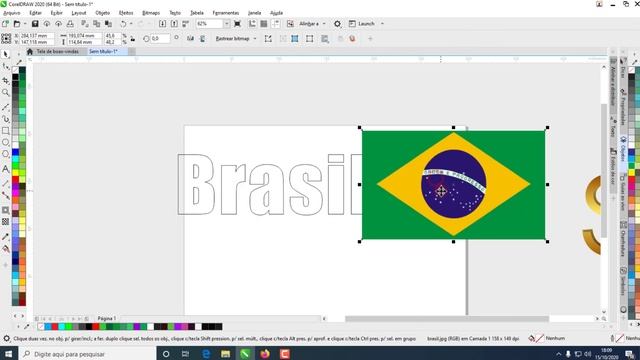This screenshot has width=640, height=360.
Task: Open the Arquivo menu
Action: [11, 13]
